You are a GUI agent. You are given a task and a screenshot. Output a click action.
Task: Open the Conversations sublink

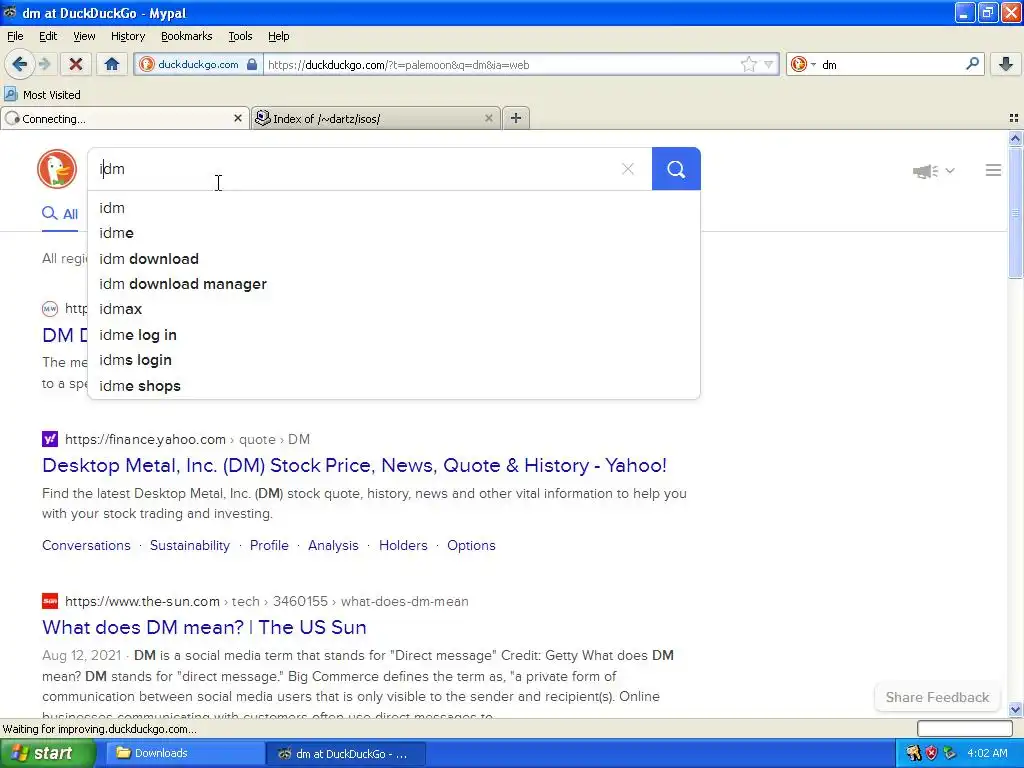coord(86,545)
